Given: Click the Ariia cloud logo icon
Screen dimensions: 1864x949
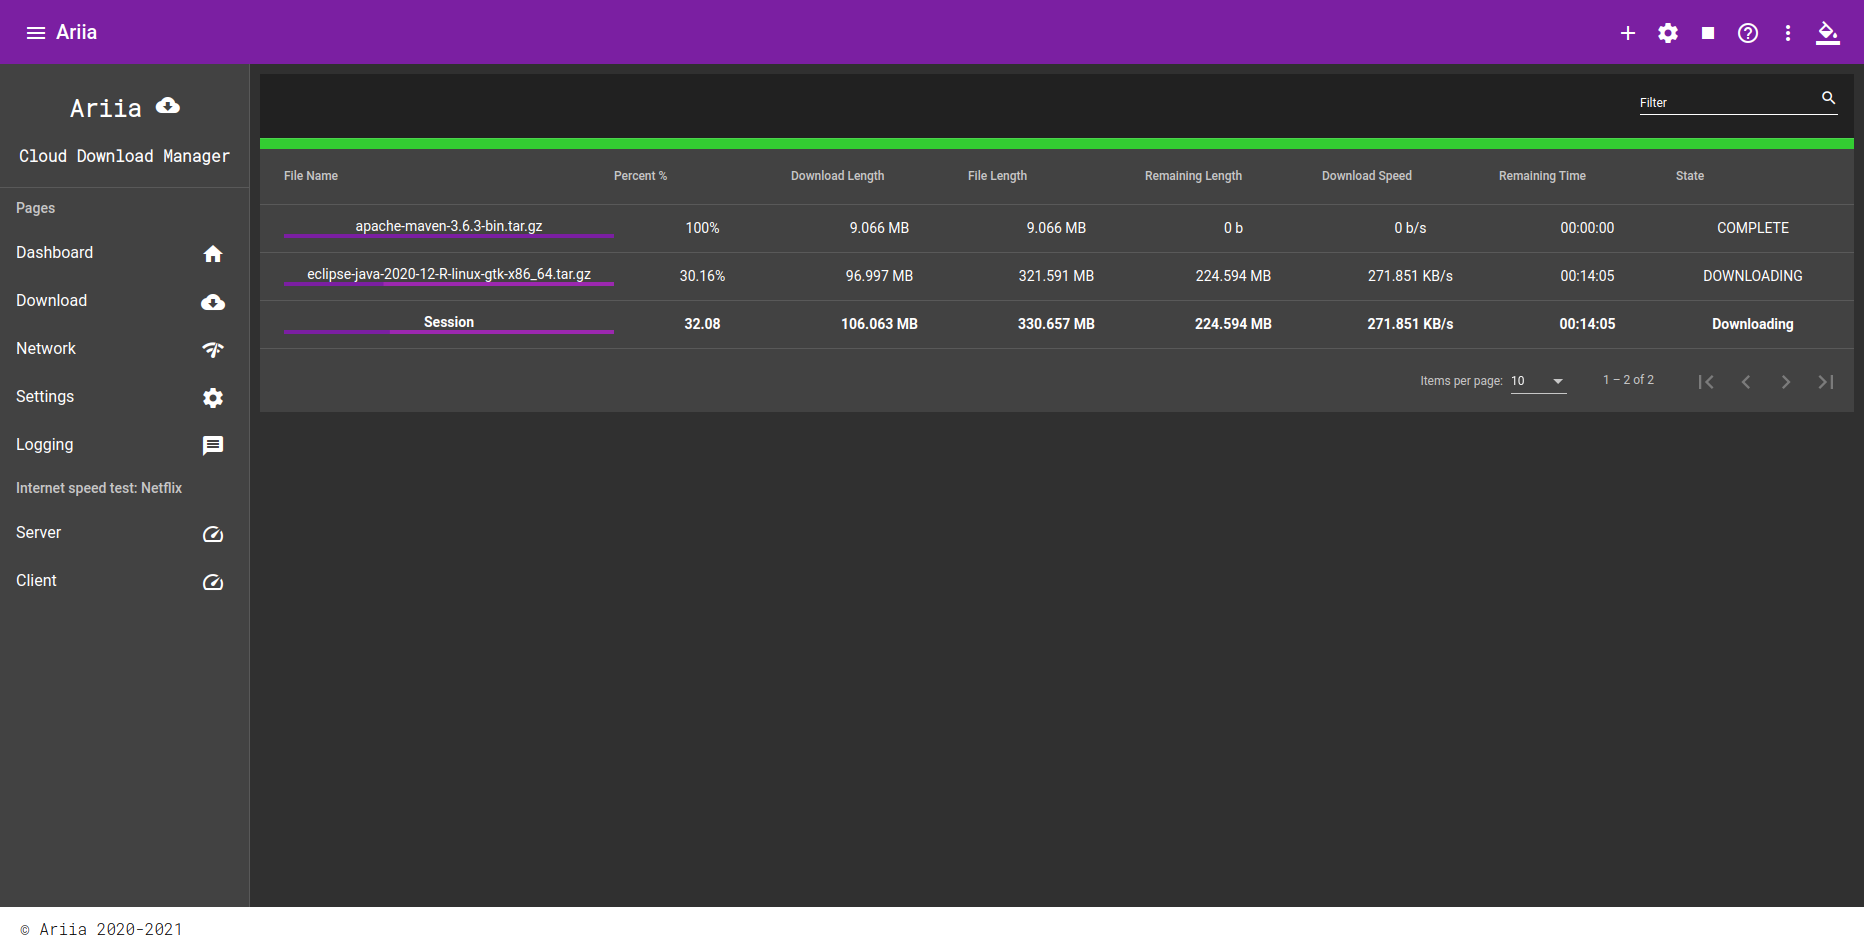Looking at the screenshot, I should tap(168, 105).
